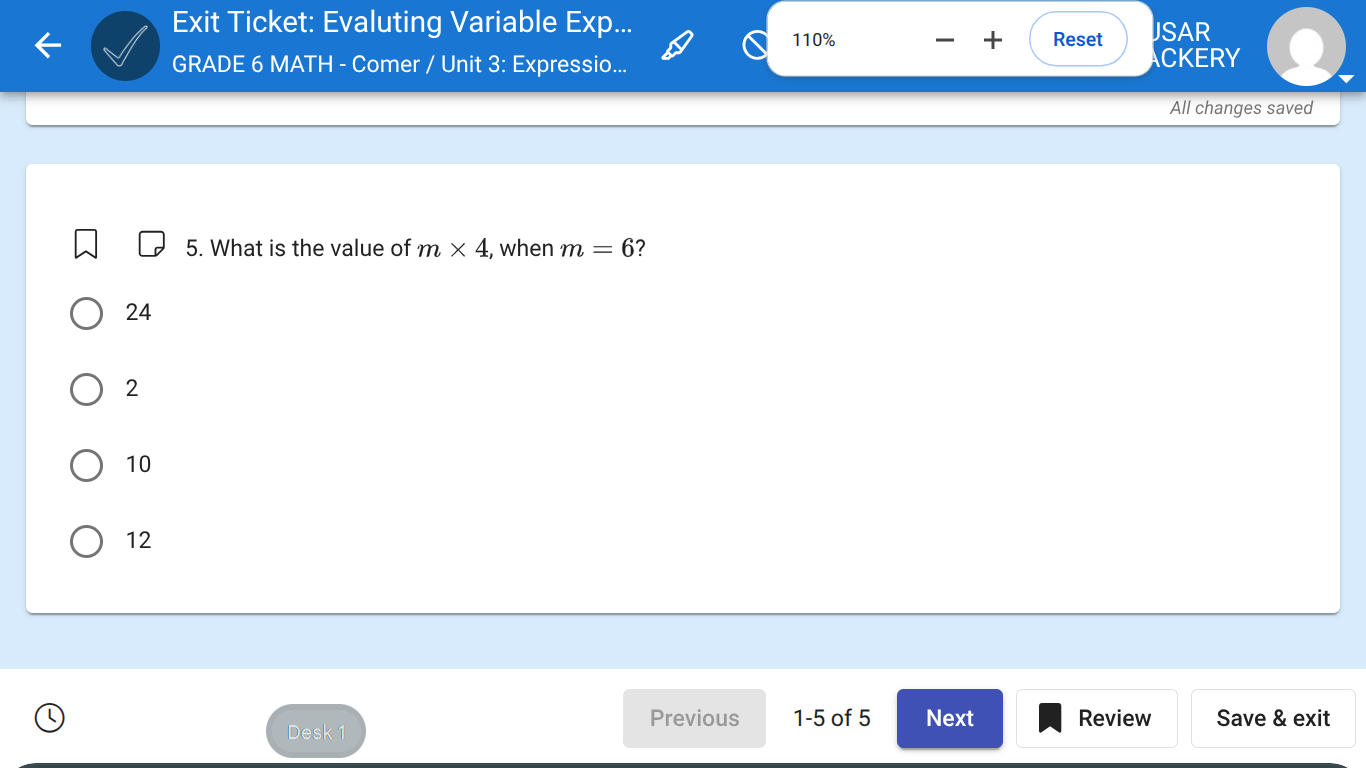The image size is (1366, 768).
Task: Advance with the Next button
Action: [949, 718]
